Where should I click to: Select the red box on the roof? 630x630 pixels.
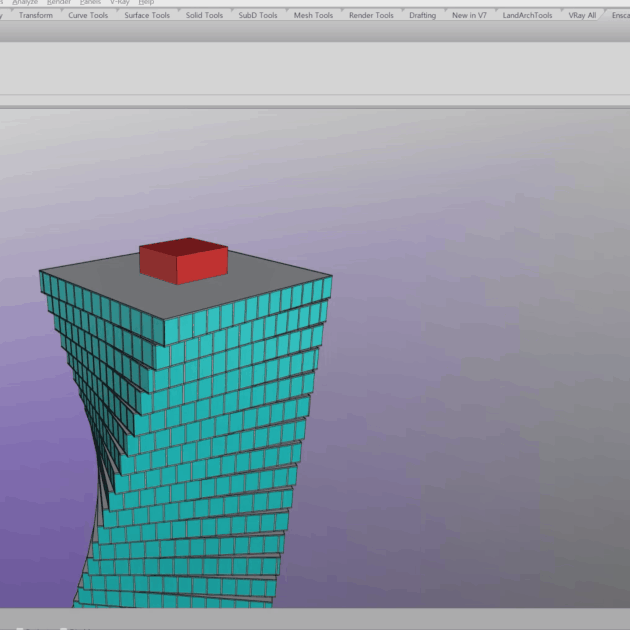pos(183,262)
